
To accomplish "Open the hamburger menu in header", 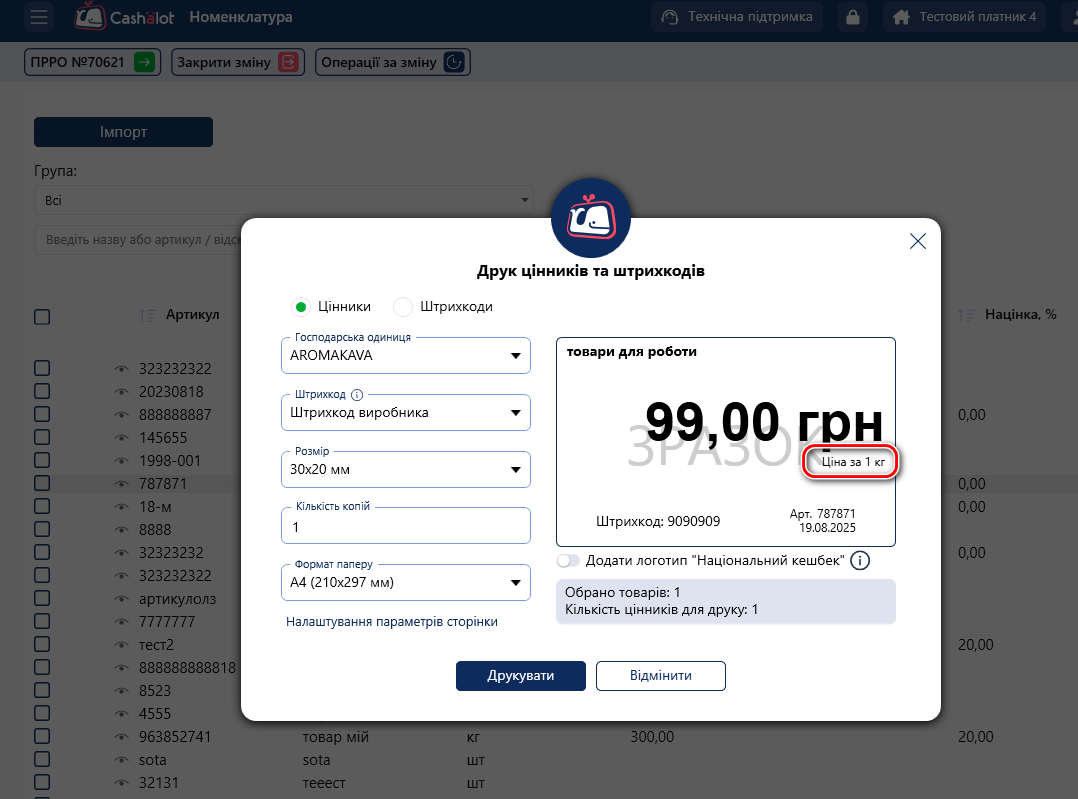I will (x=39, y=17).
